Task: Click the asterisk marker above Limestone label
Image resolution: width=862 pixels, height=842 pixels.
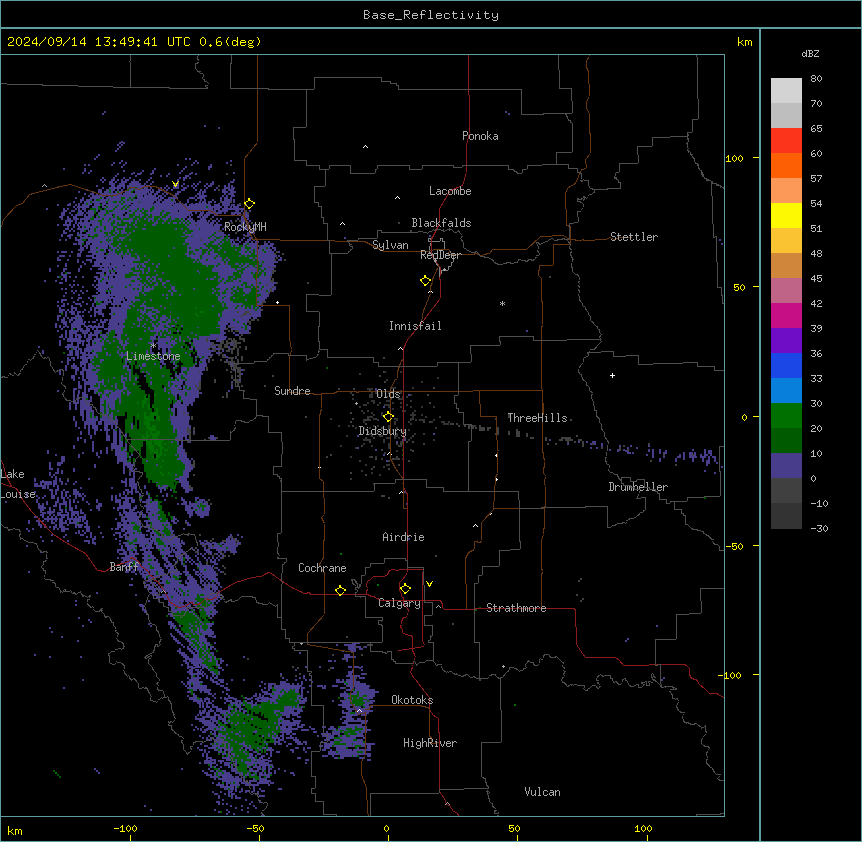Action: pyautogui.click(x=153, y=345)
